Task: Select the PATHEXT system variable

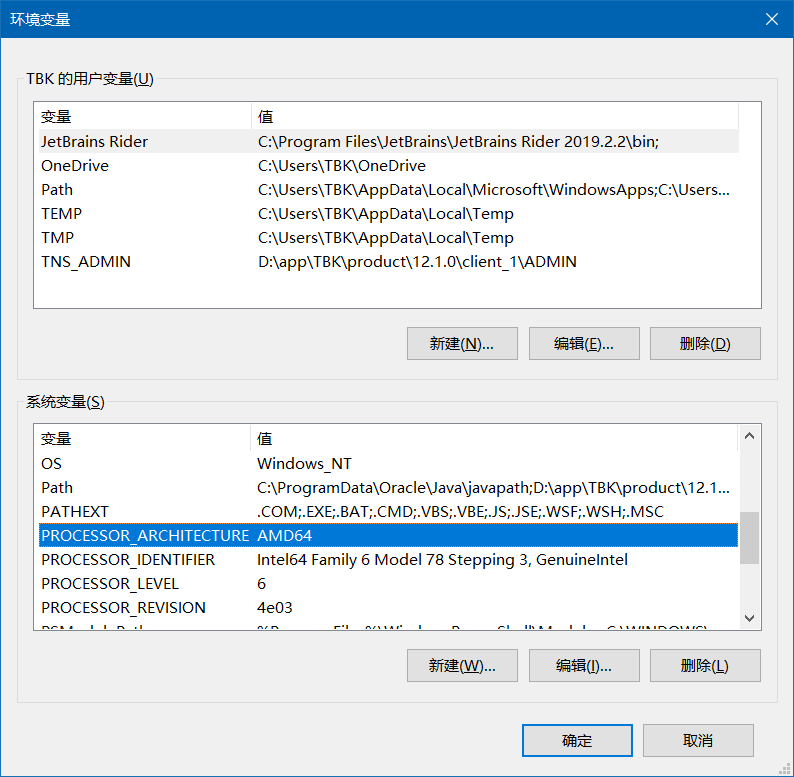Action: [x=75, y=512]
